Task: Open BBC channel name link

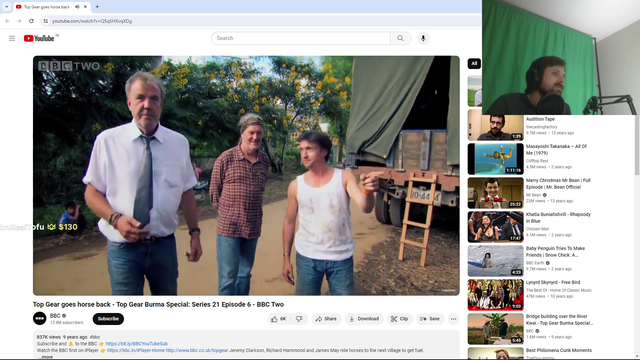Action: coord(55,316)
